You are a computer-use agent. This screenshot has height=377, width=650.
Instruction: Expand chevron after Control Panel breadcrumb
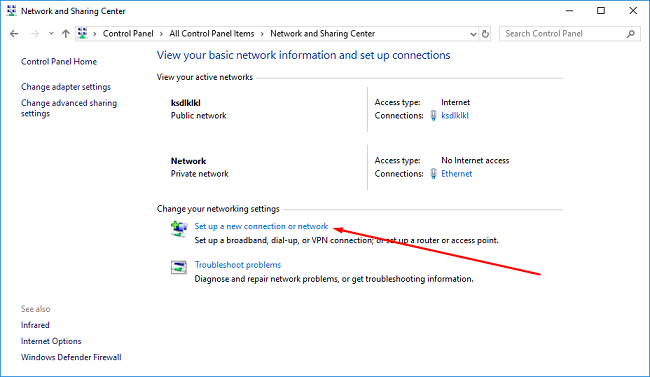point(161,34)
